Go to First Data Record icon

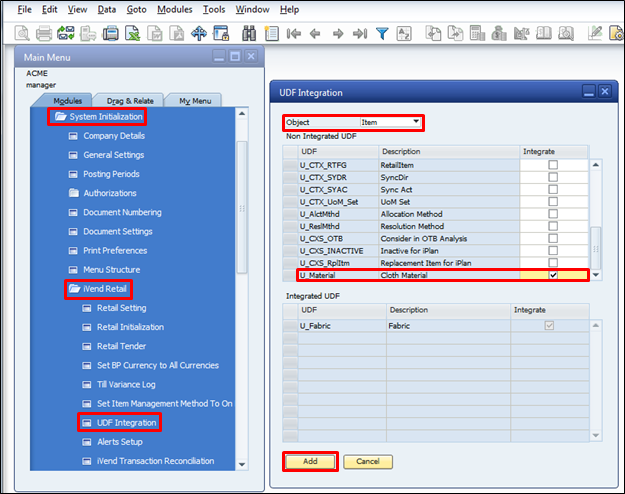point(293,34)
